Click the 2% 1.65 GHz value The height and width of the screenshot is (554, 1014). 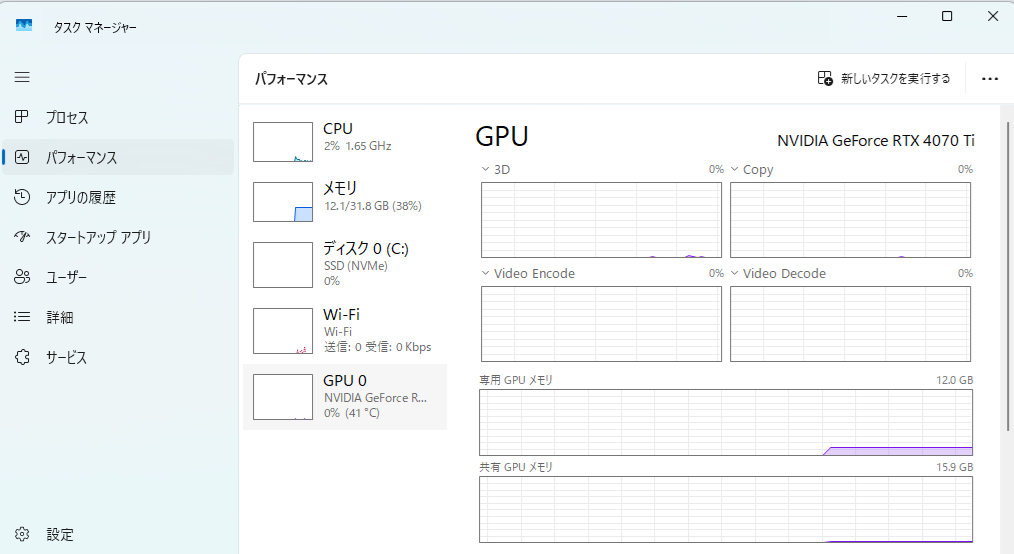(x=358, y=146)
